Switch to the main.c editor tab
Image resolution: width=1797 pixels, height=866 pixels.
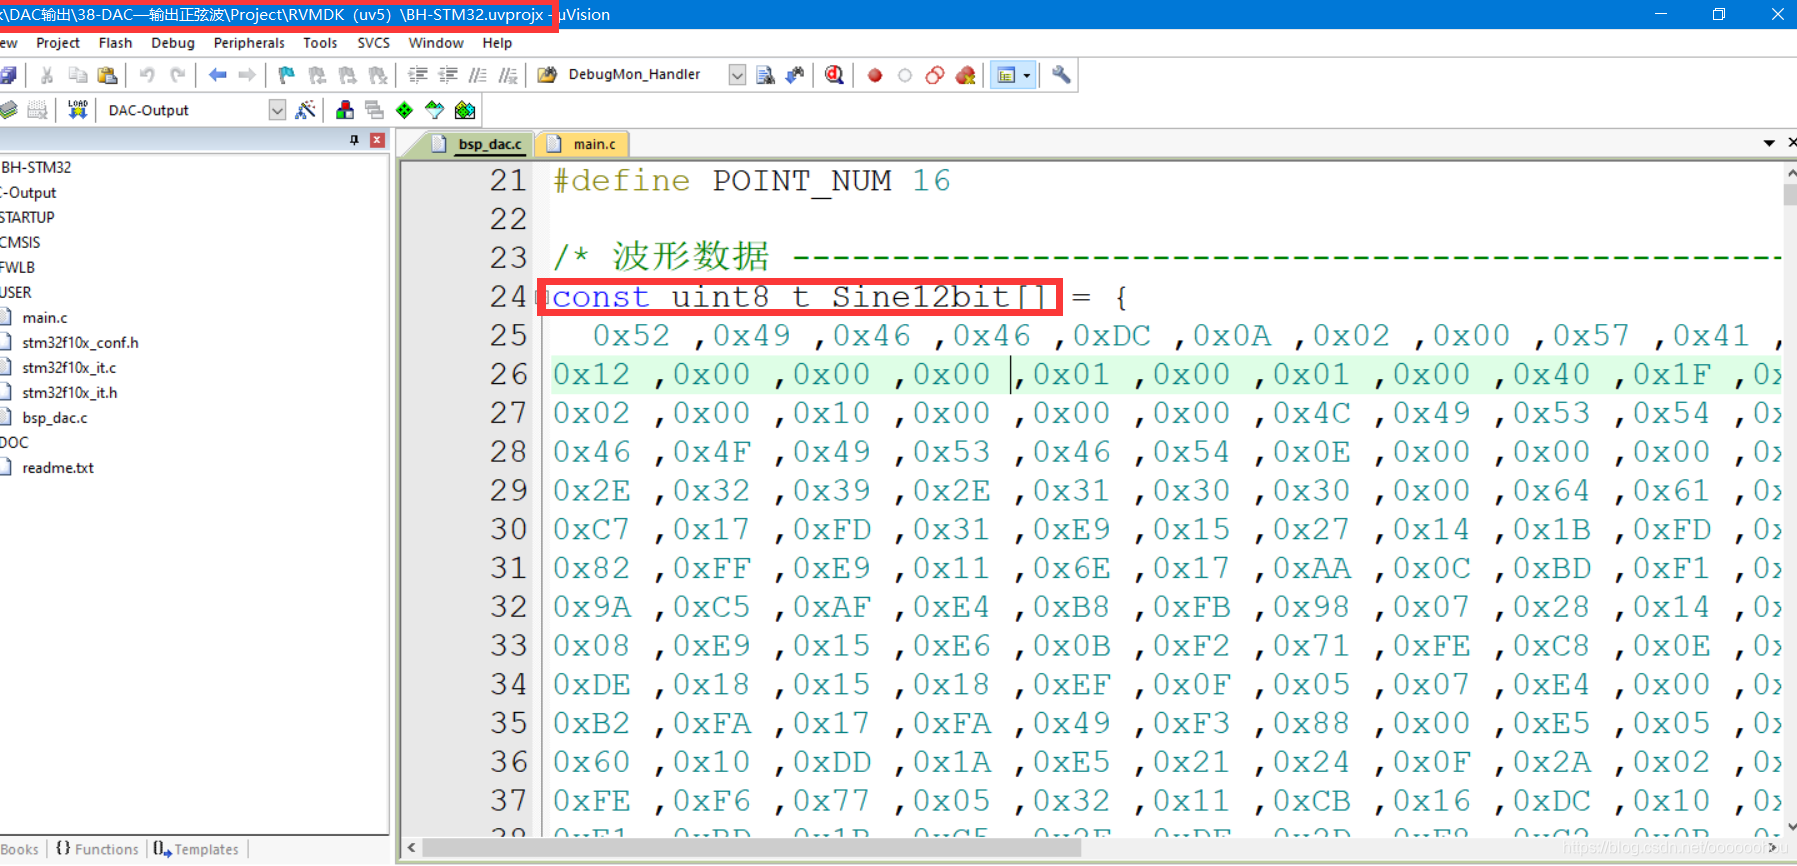(x=583, y=144)
